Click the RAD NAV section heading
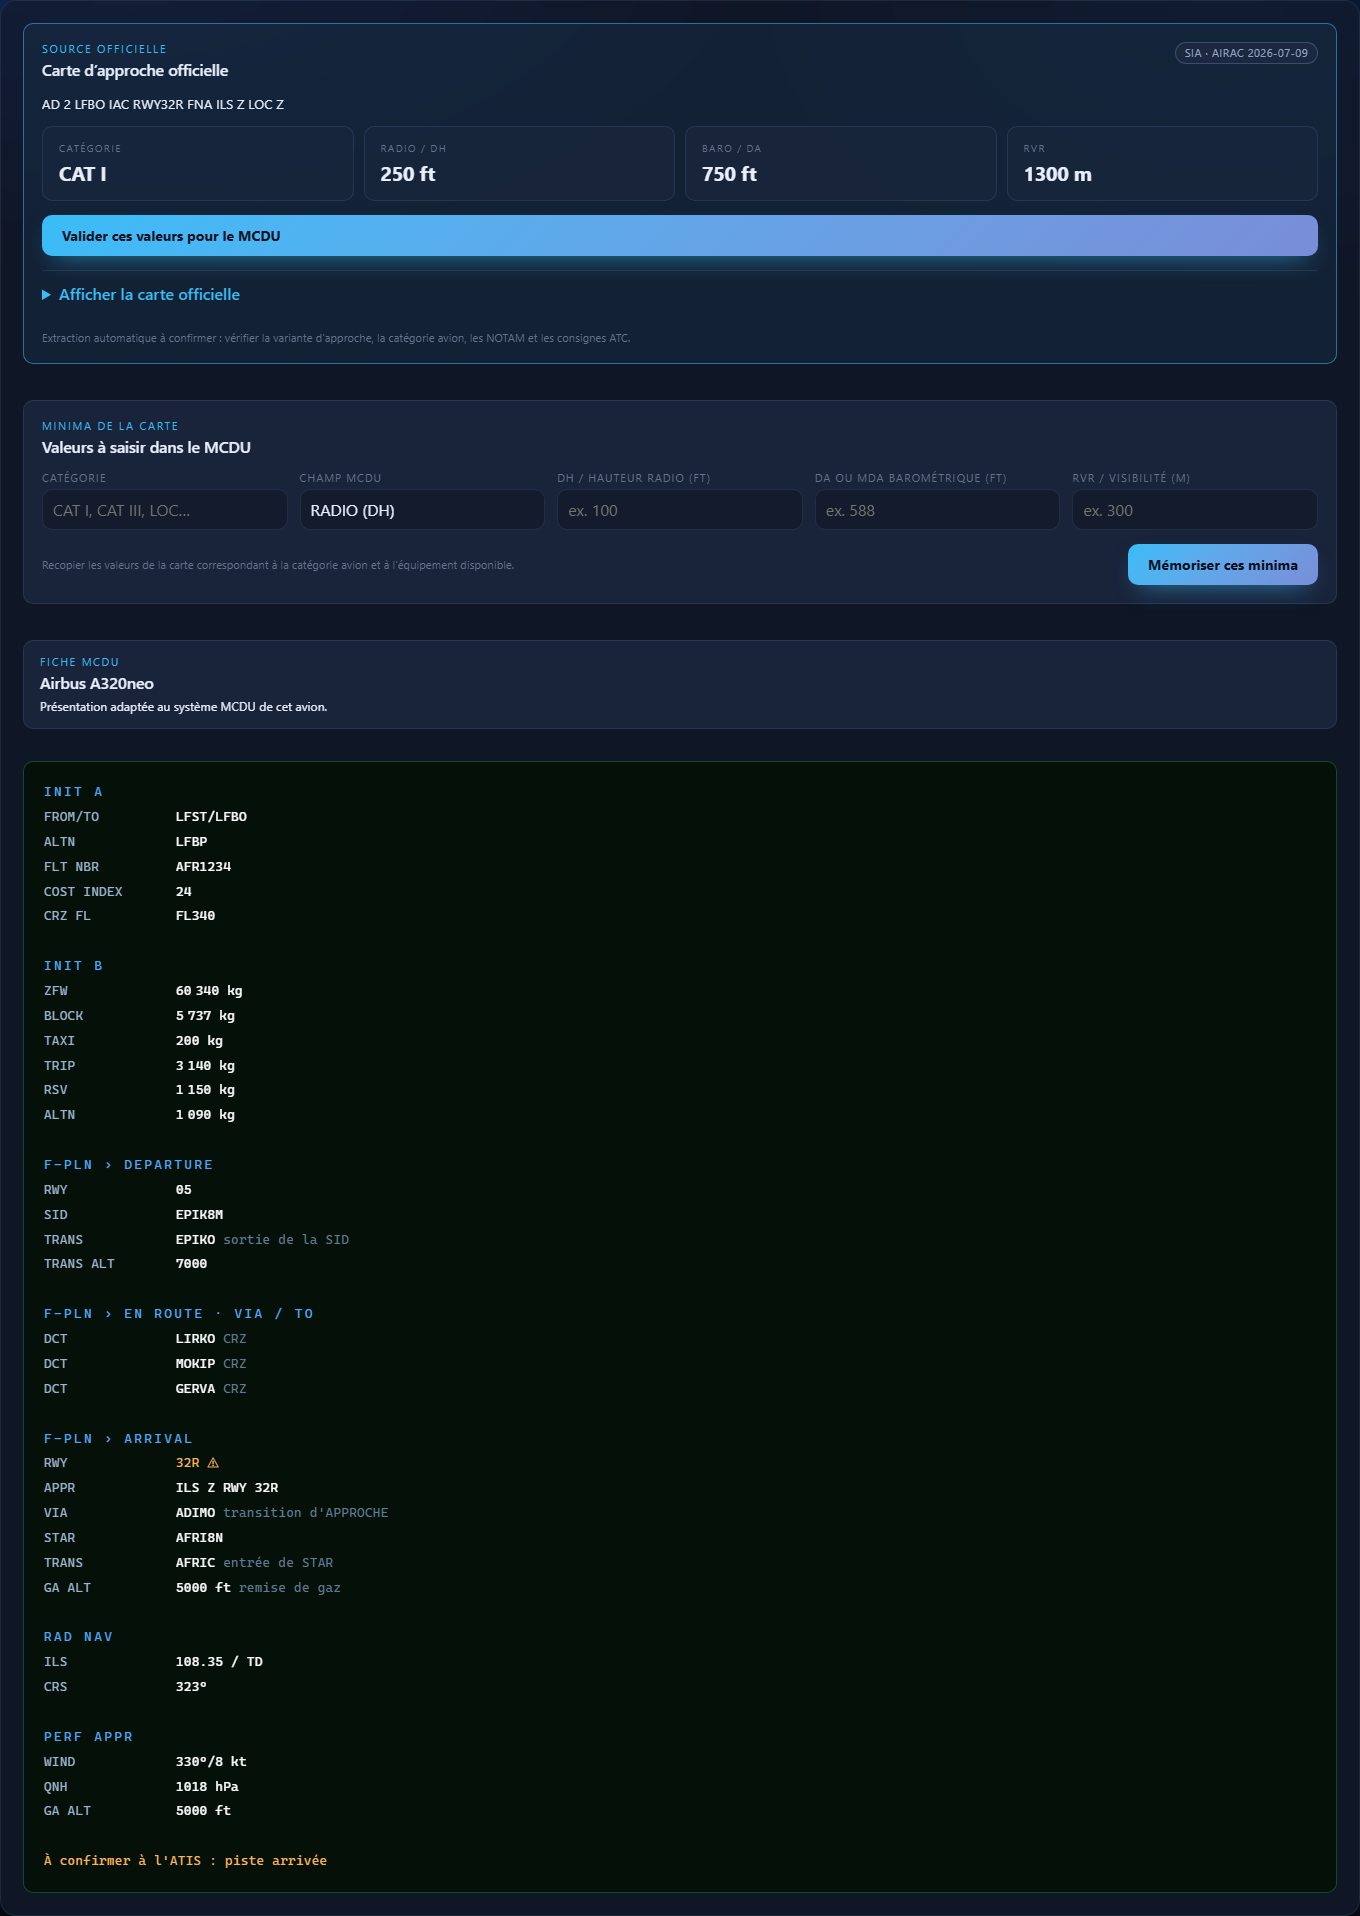Image resolution: width=1360 pixels, height=1916 pixels. 78,1637
